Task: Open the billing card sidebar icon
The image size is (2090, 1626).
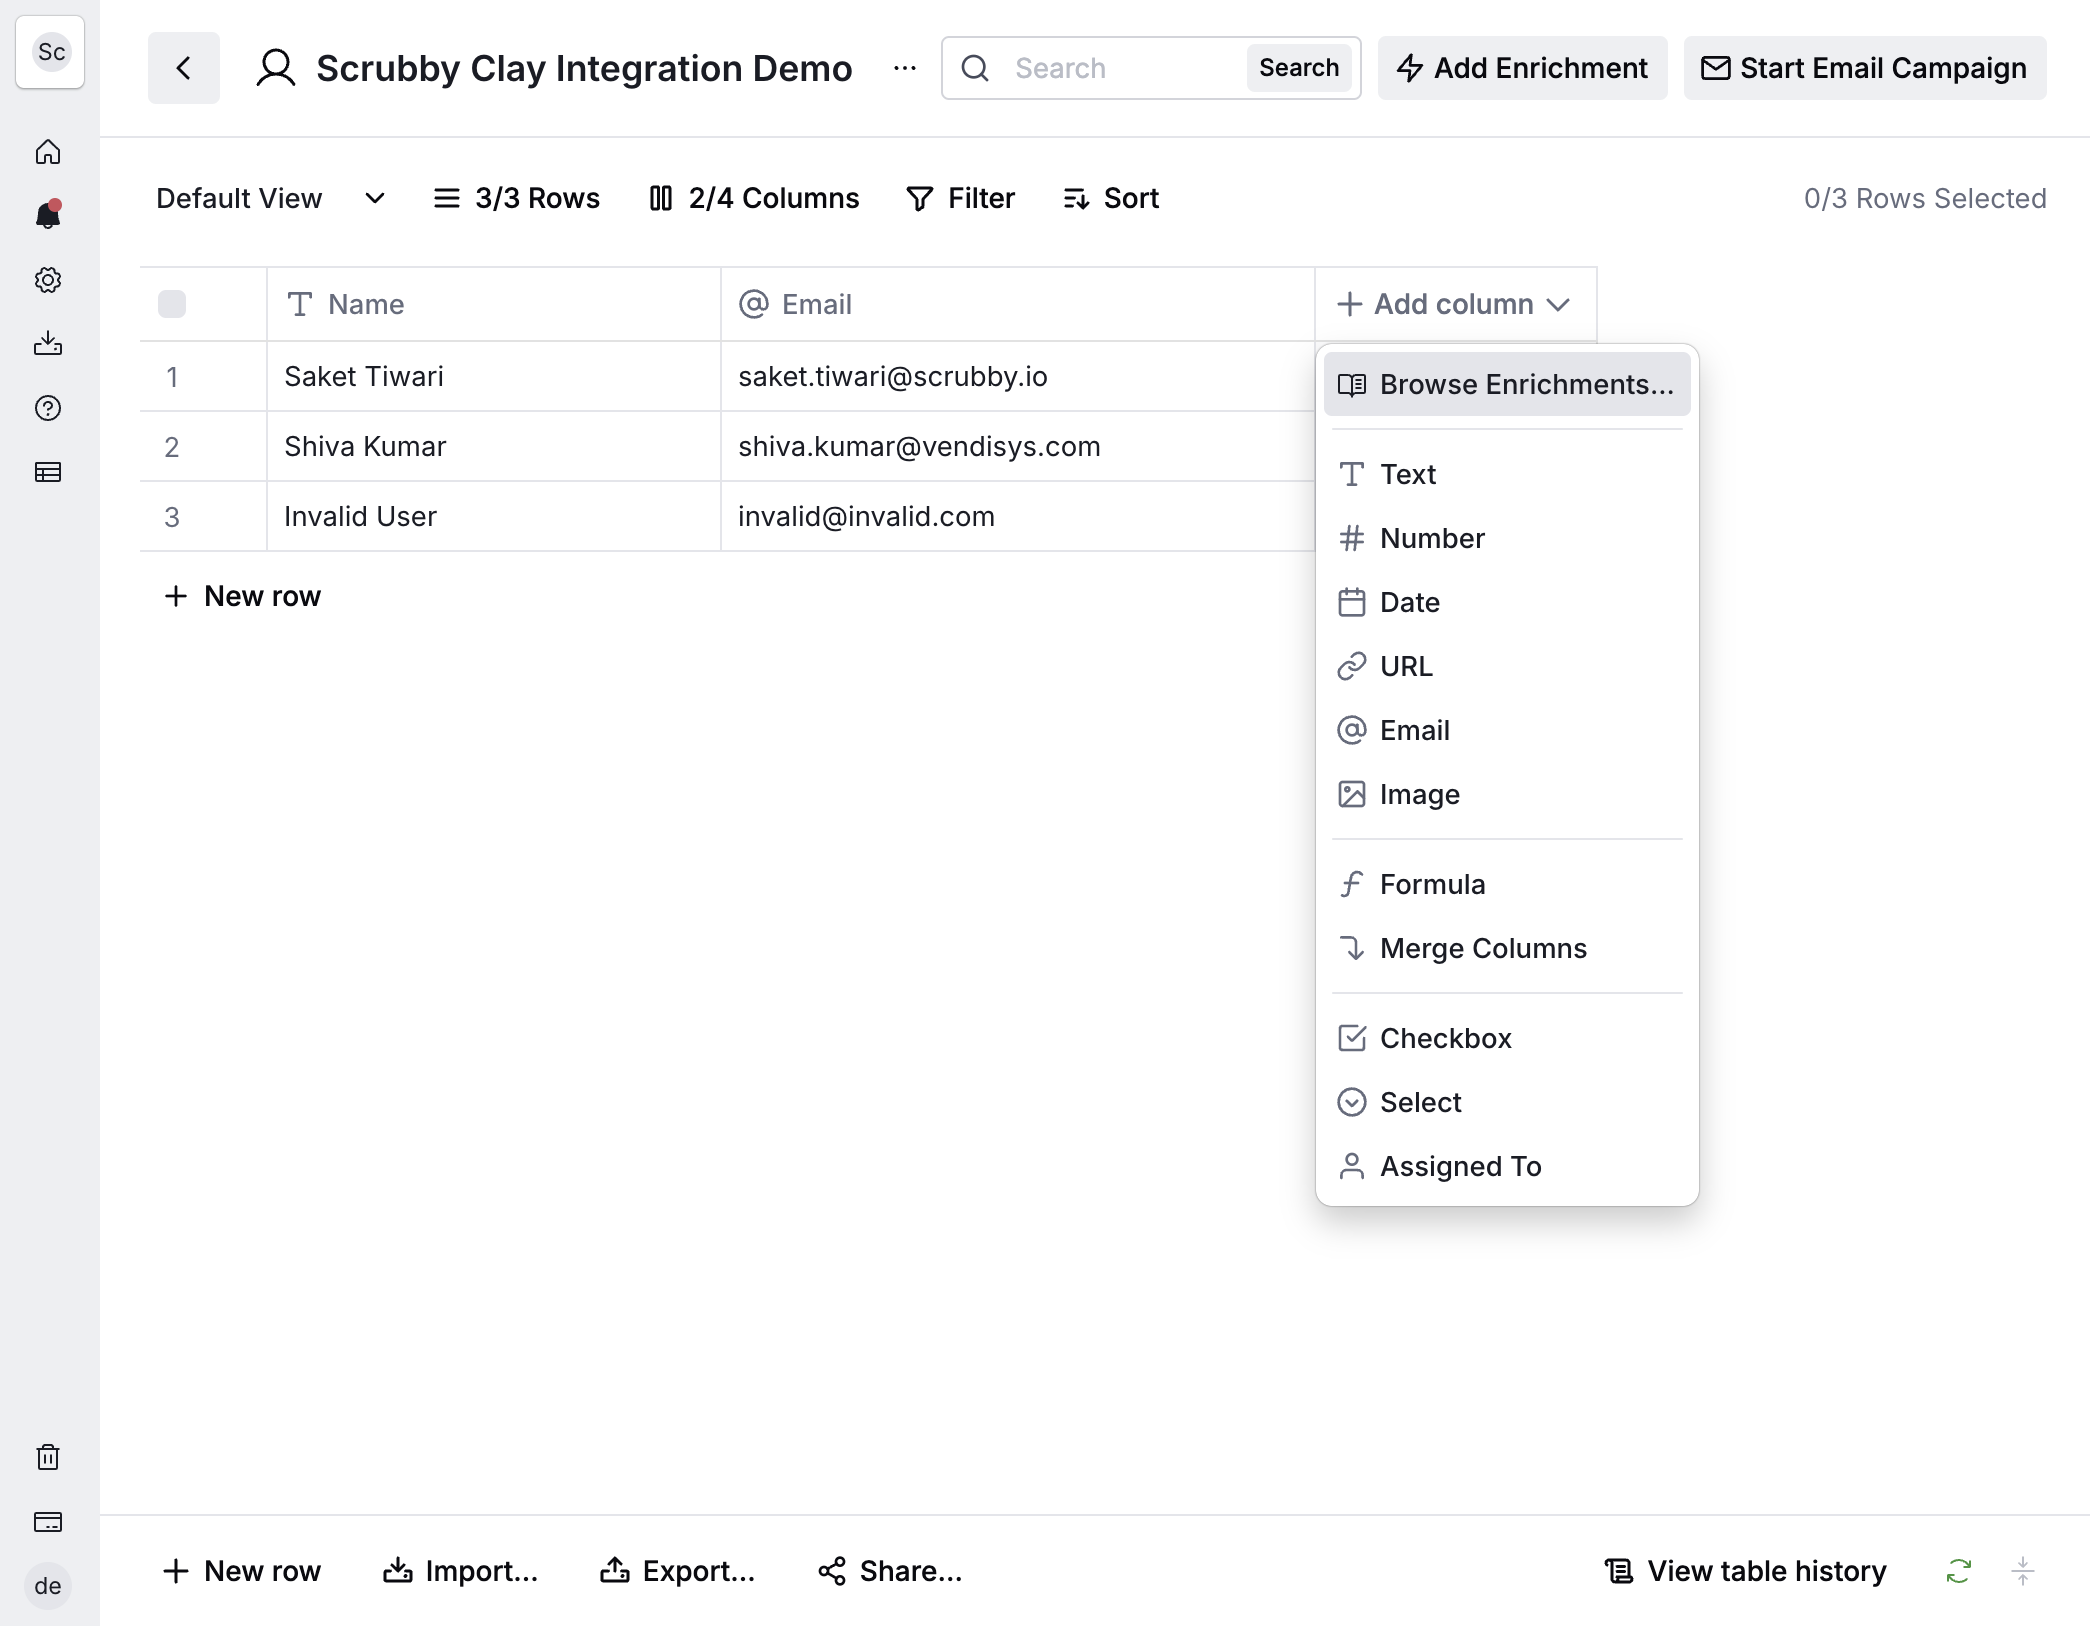Action: tap(48, 1522)
